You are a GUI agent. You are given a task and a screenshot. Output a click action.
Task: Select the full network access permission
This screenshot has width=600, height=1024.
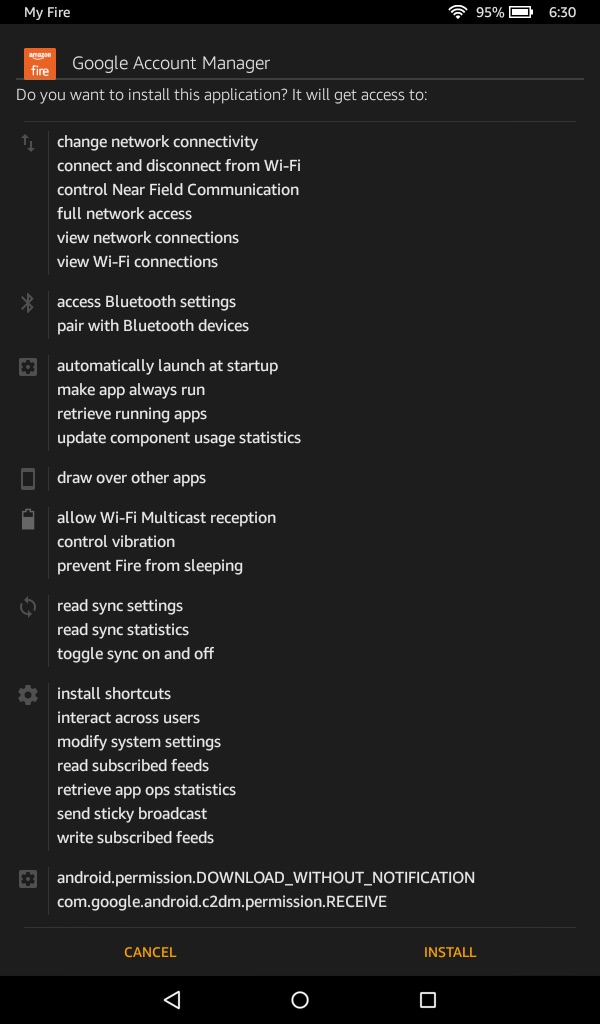coord(124,214)
